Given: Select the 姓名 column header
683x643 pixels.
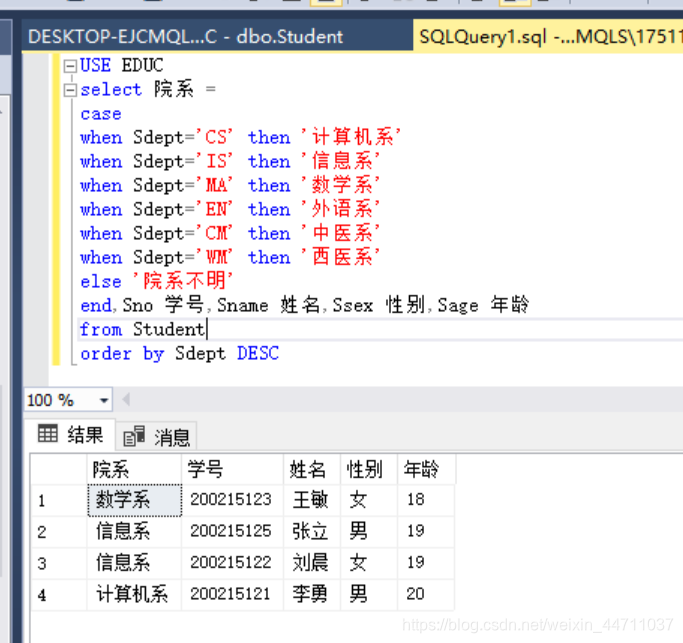Looking at the screenshot, I should (312, 469).
